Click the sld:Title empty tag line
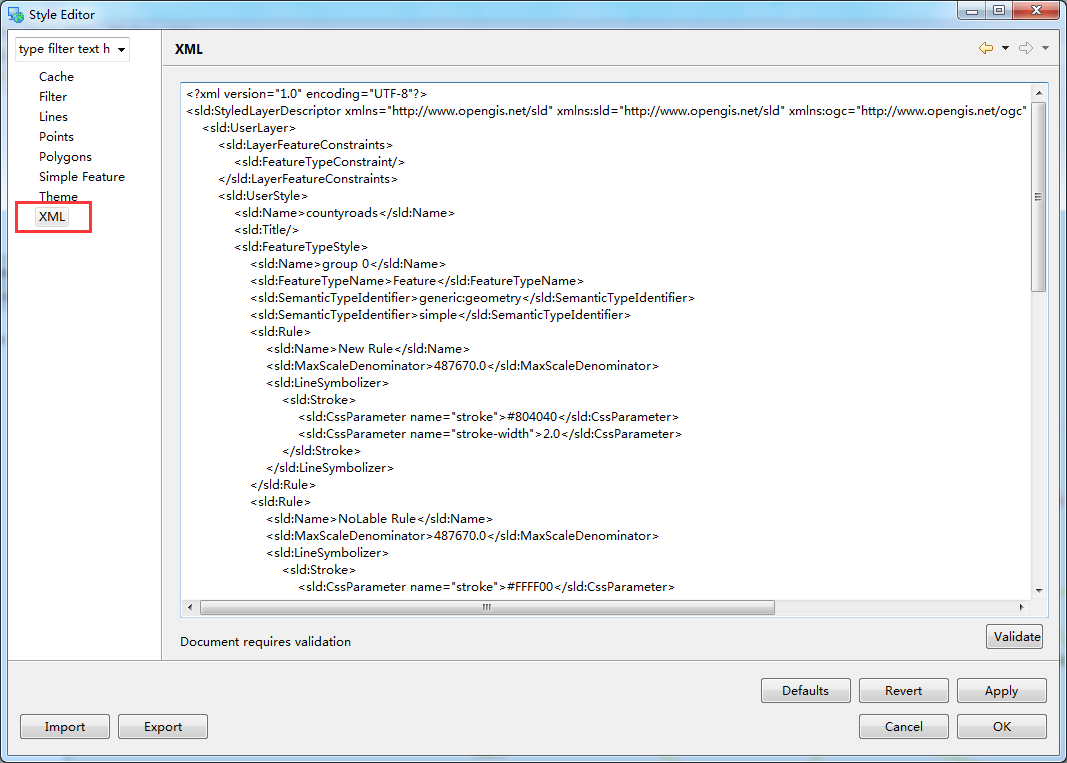This screenshot has height=763, width=1067. (x=267, y=229)
